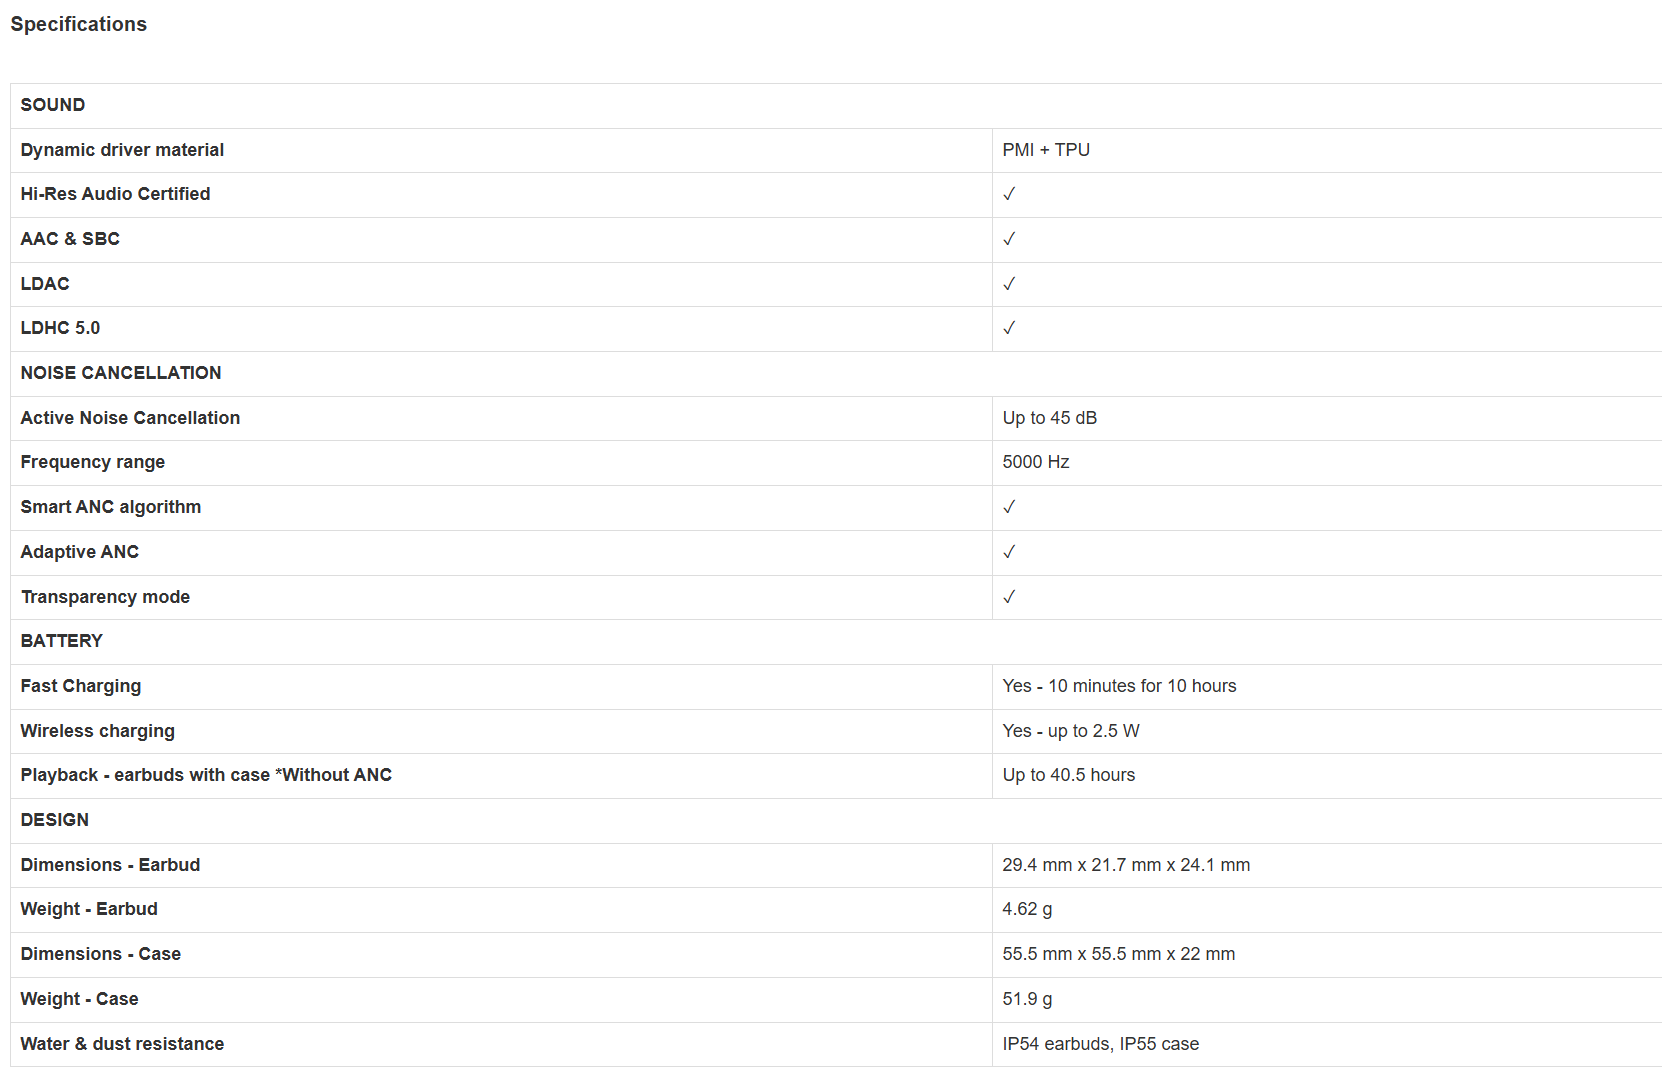This screenshot has width=1662, height=1069.
Task: Click the LDHC 5.0 checkmark
Action: [x=1009, y=328]
